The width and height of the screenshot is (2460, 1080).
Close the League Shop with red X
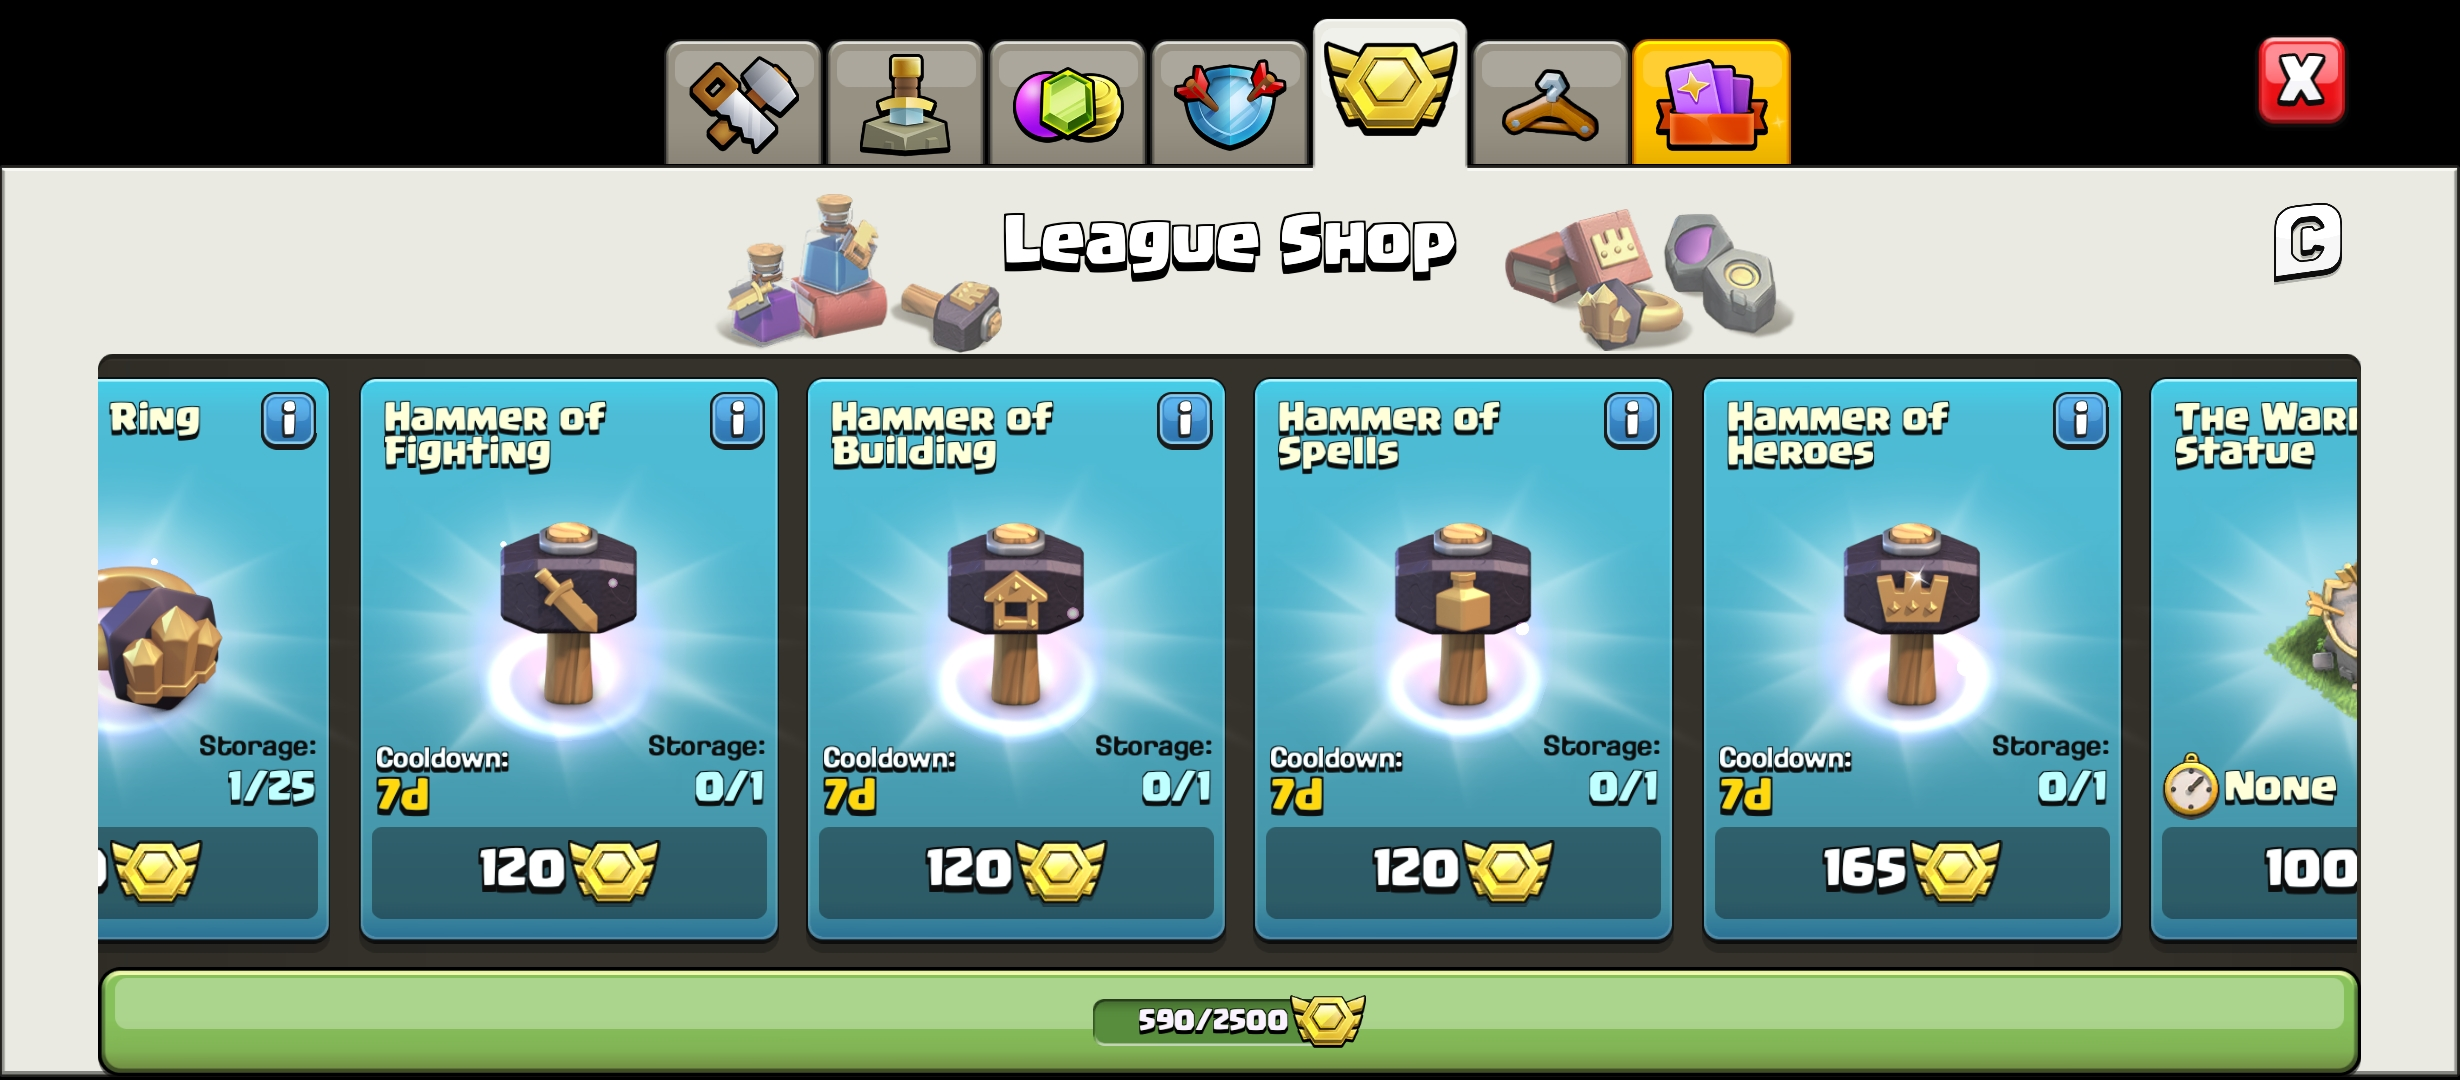tap(2301, 80)
